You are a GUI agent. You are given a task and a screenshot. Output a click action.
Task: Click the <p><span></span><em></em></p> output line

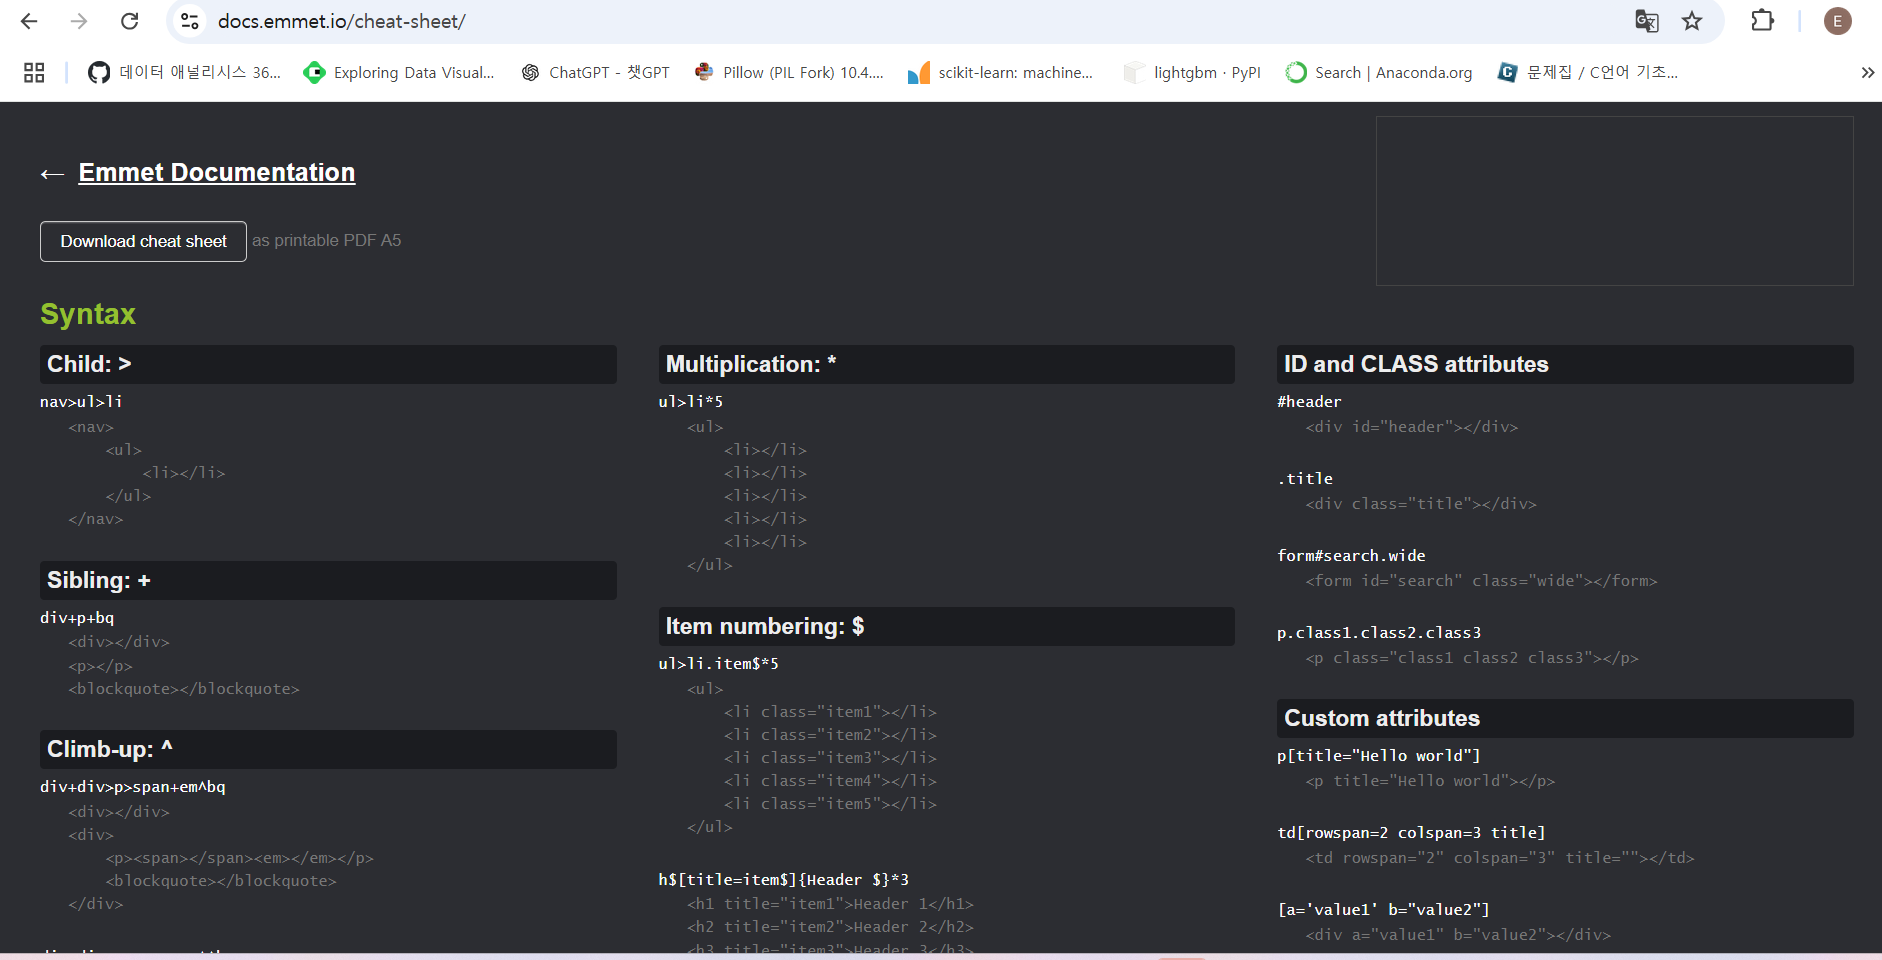pos(240,858)
